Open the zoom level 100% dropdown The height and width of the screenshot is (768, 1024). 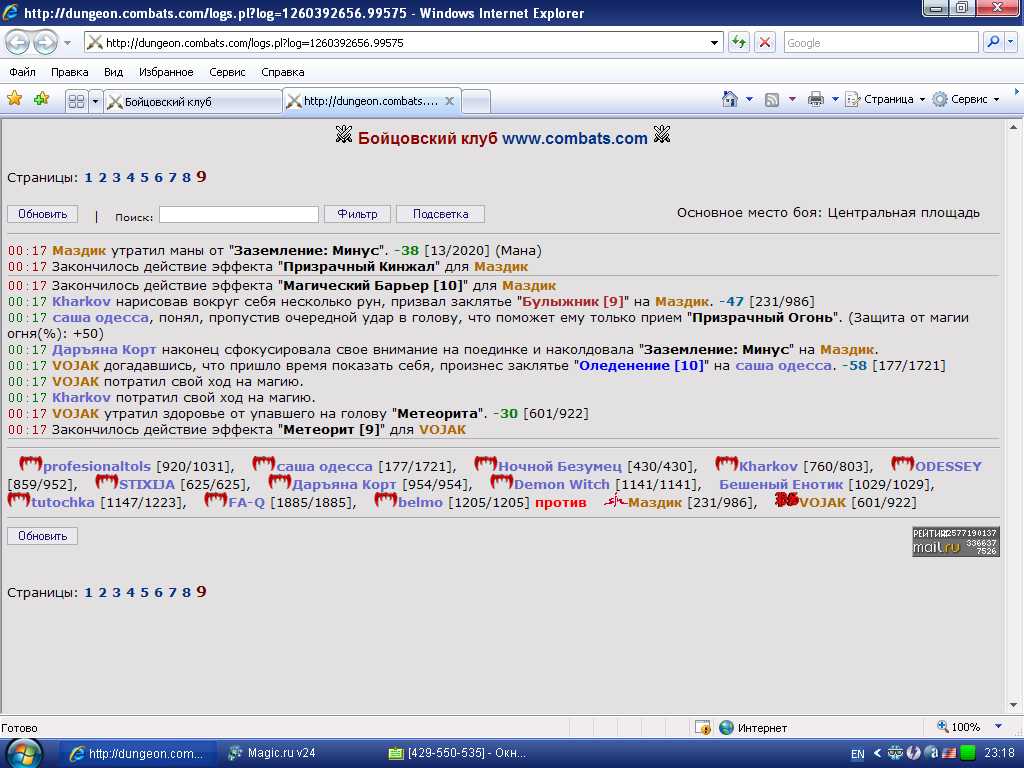point(999,727)
